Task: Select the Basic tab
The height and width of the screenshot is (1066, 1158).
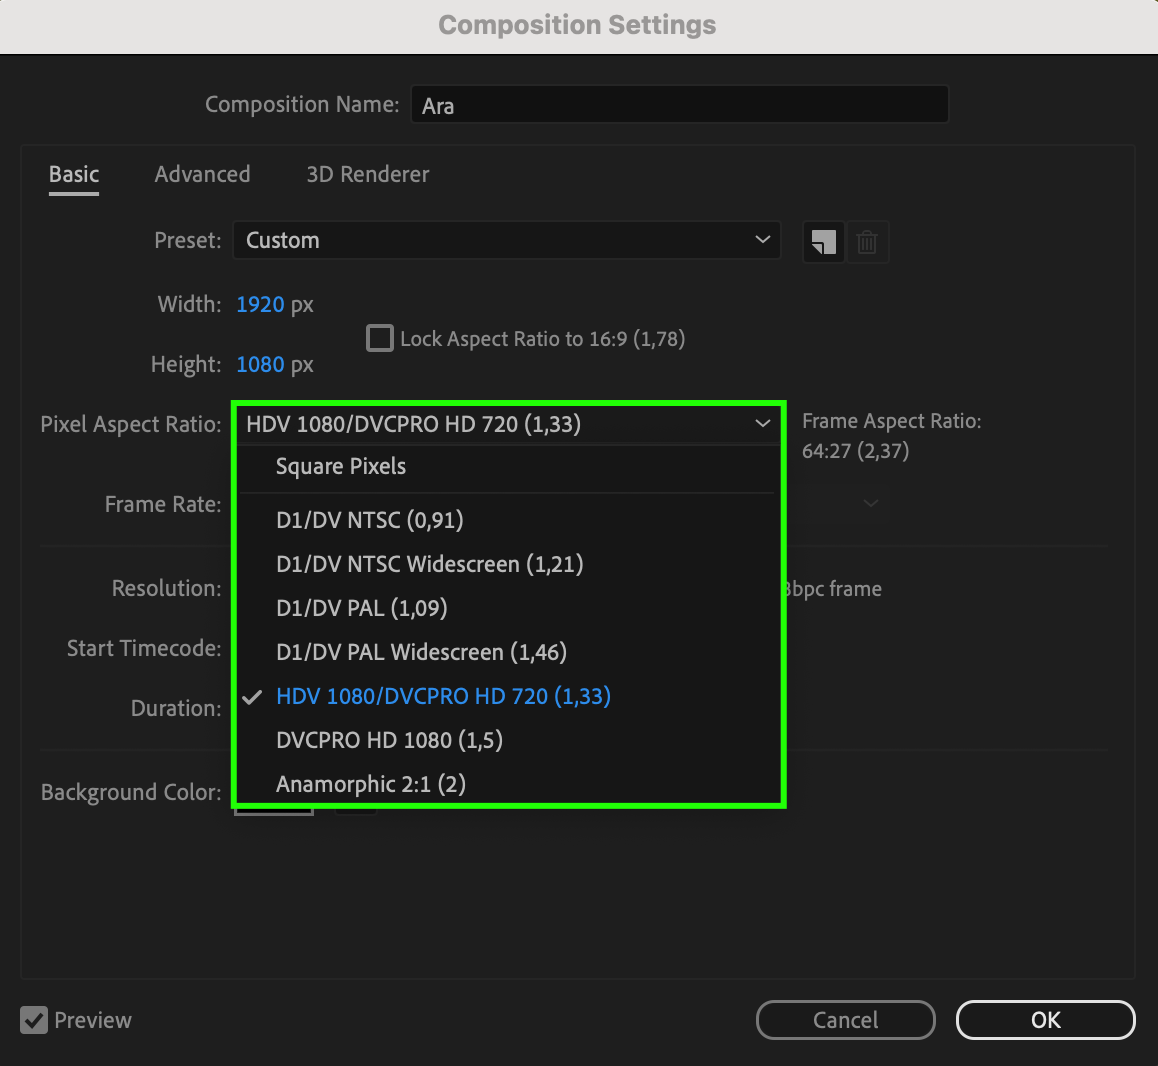Action: [x=74, y=175]
